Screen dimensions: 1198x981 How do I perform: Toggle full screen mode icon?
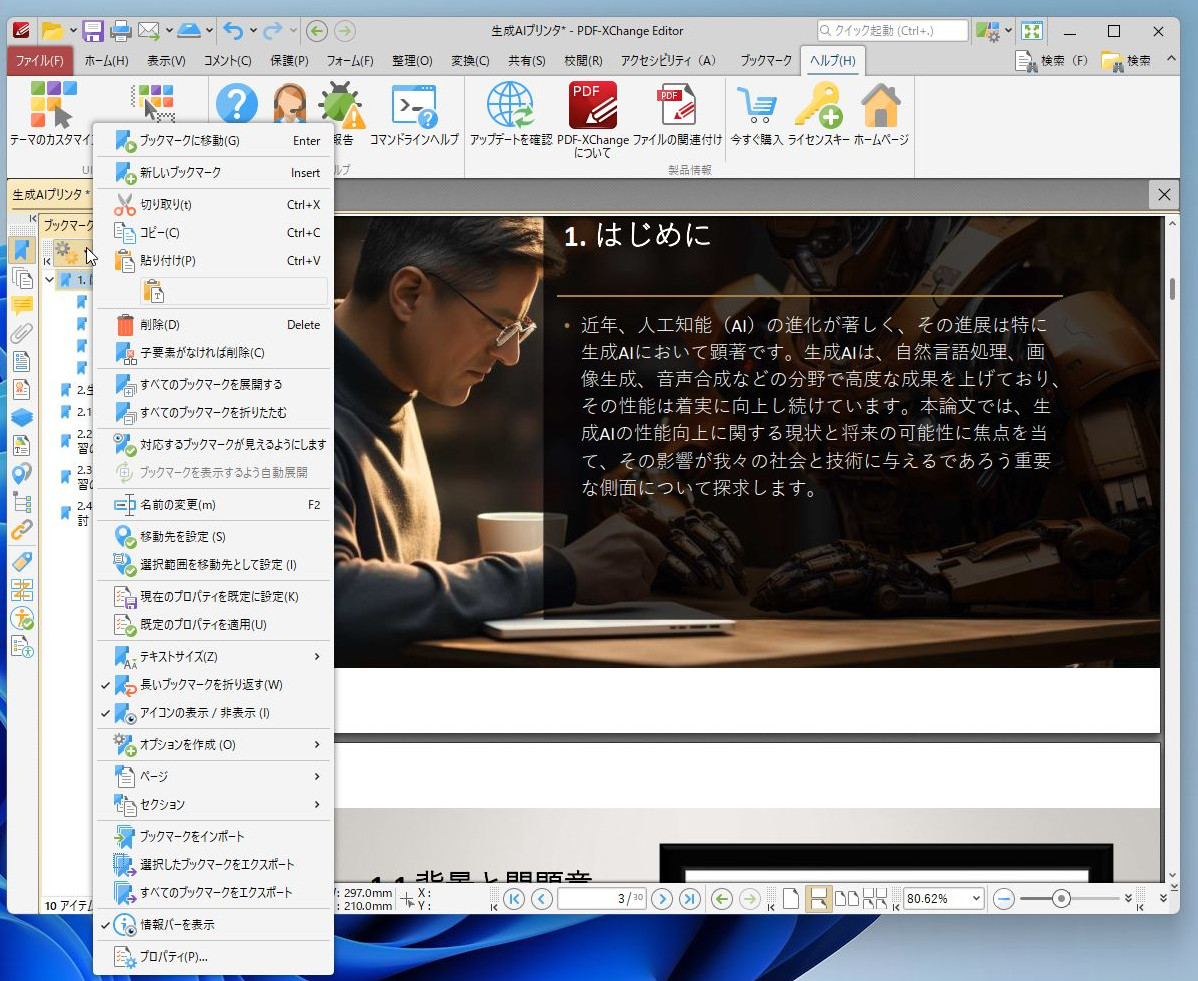pyautogui.click(x=1032, y=31)
